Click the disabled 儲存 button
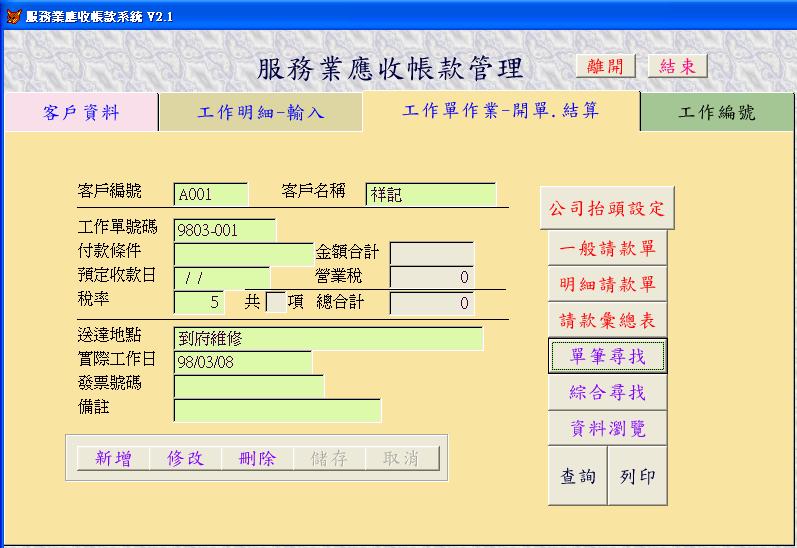The image size is (797, 548). (330, 458)
